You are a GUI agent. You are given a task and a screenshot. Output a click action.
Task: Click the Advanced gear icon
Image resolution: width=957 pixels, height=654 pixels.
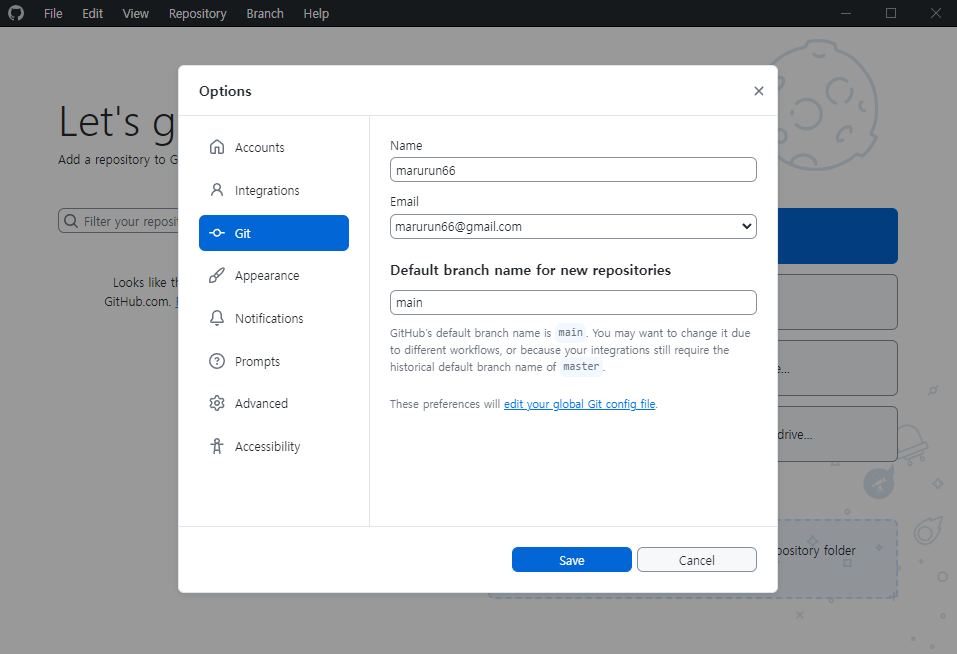point(217,403)
